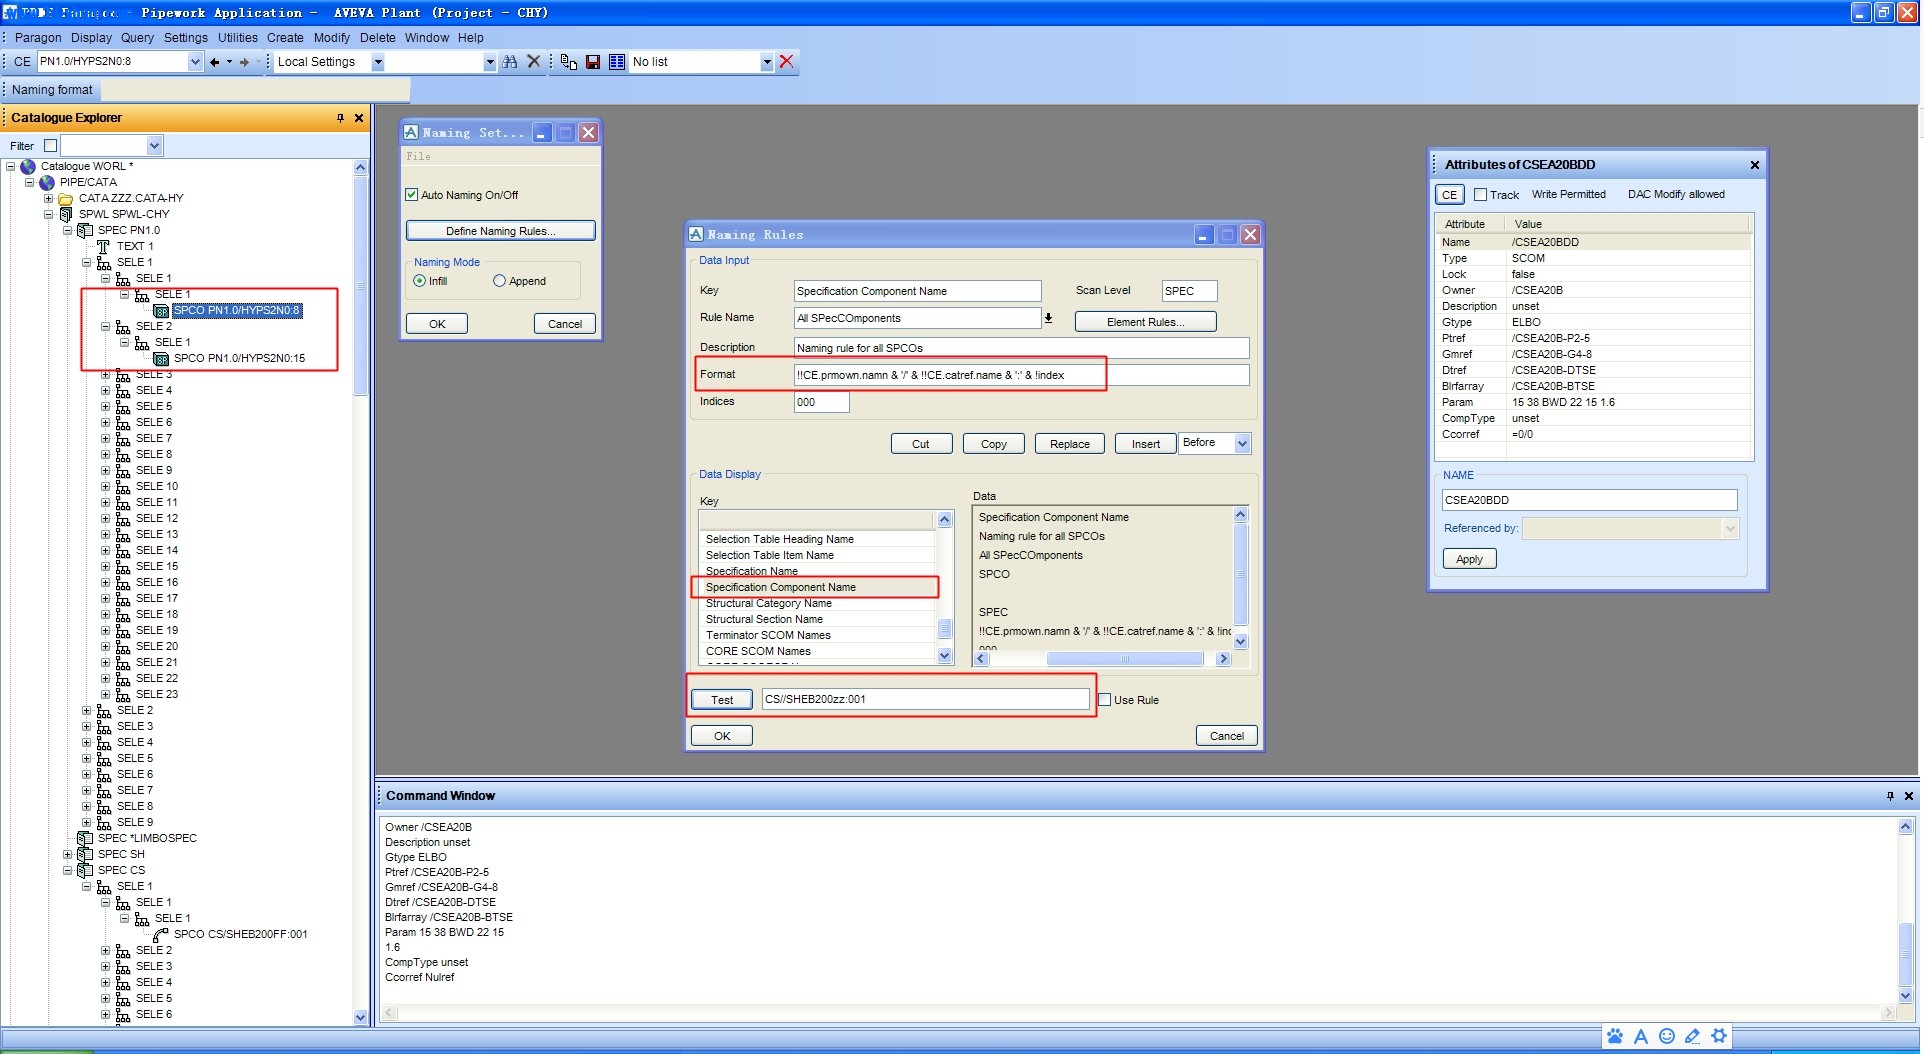Select Specification Component Name in Key list

click(815, 587)
